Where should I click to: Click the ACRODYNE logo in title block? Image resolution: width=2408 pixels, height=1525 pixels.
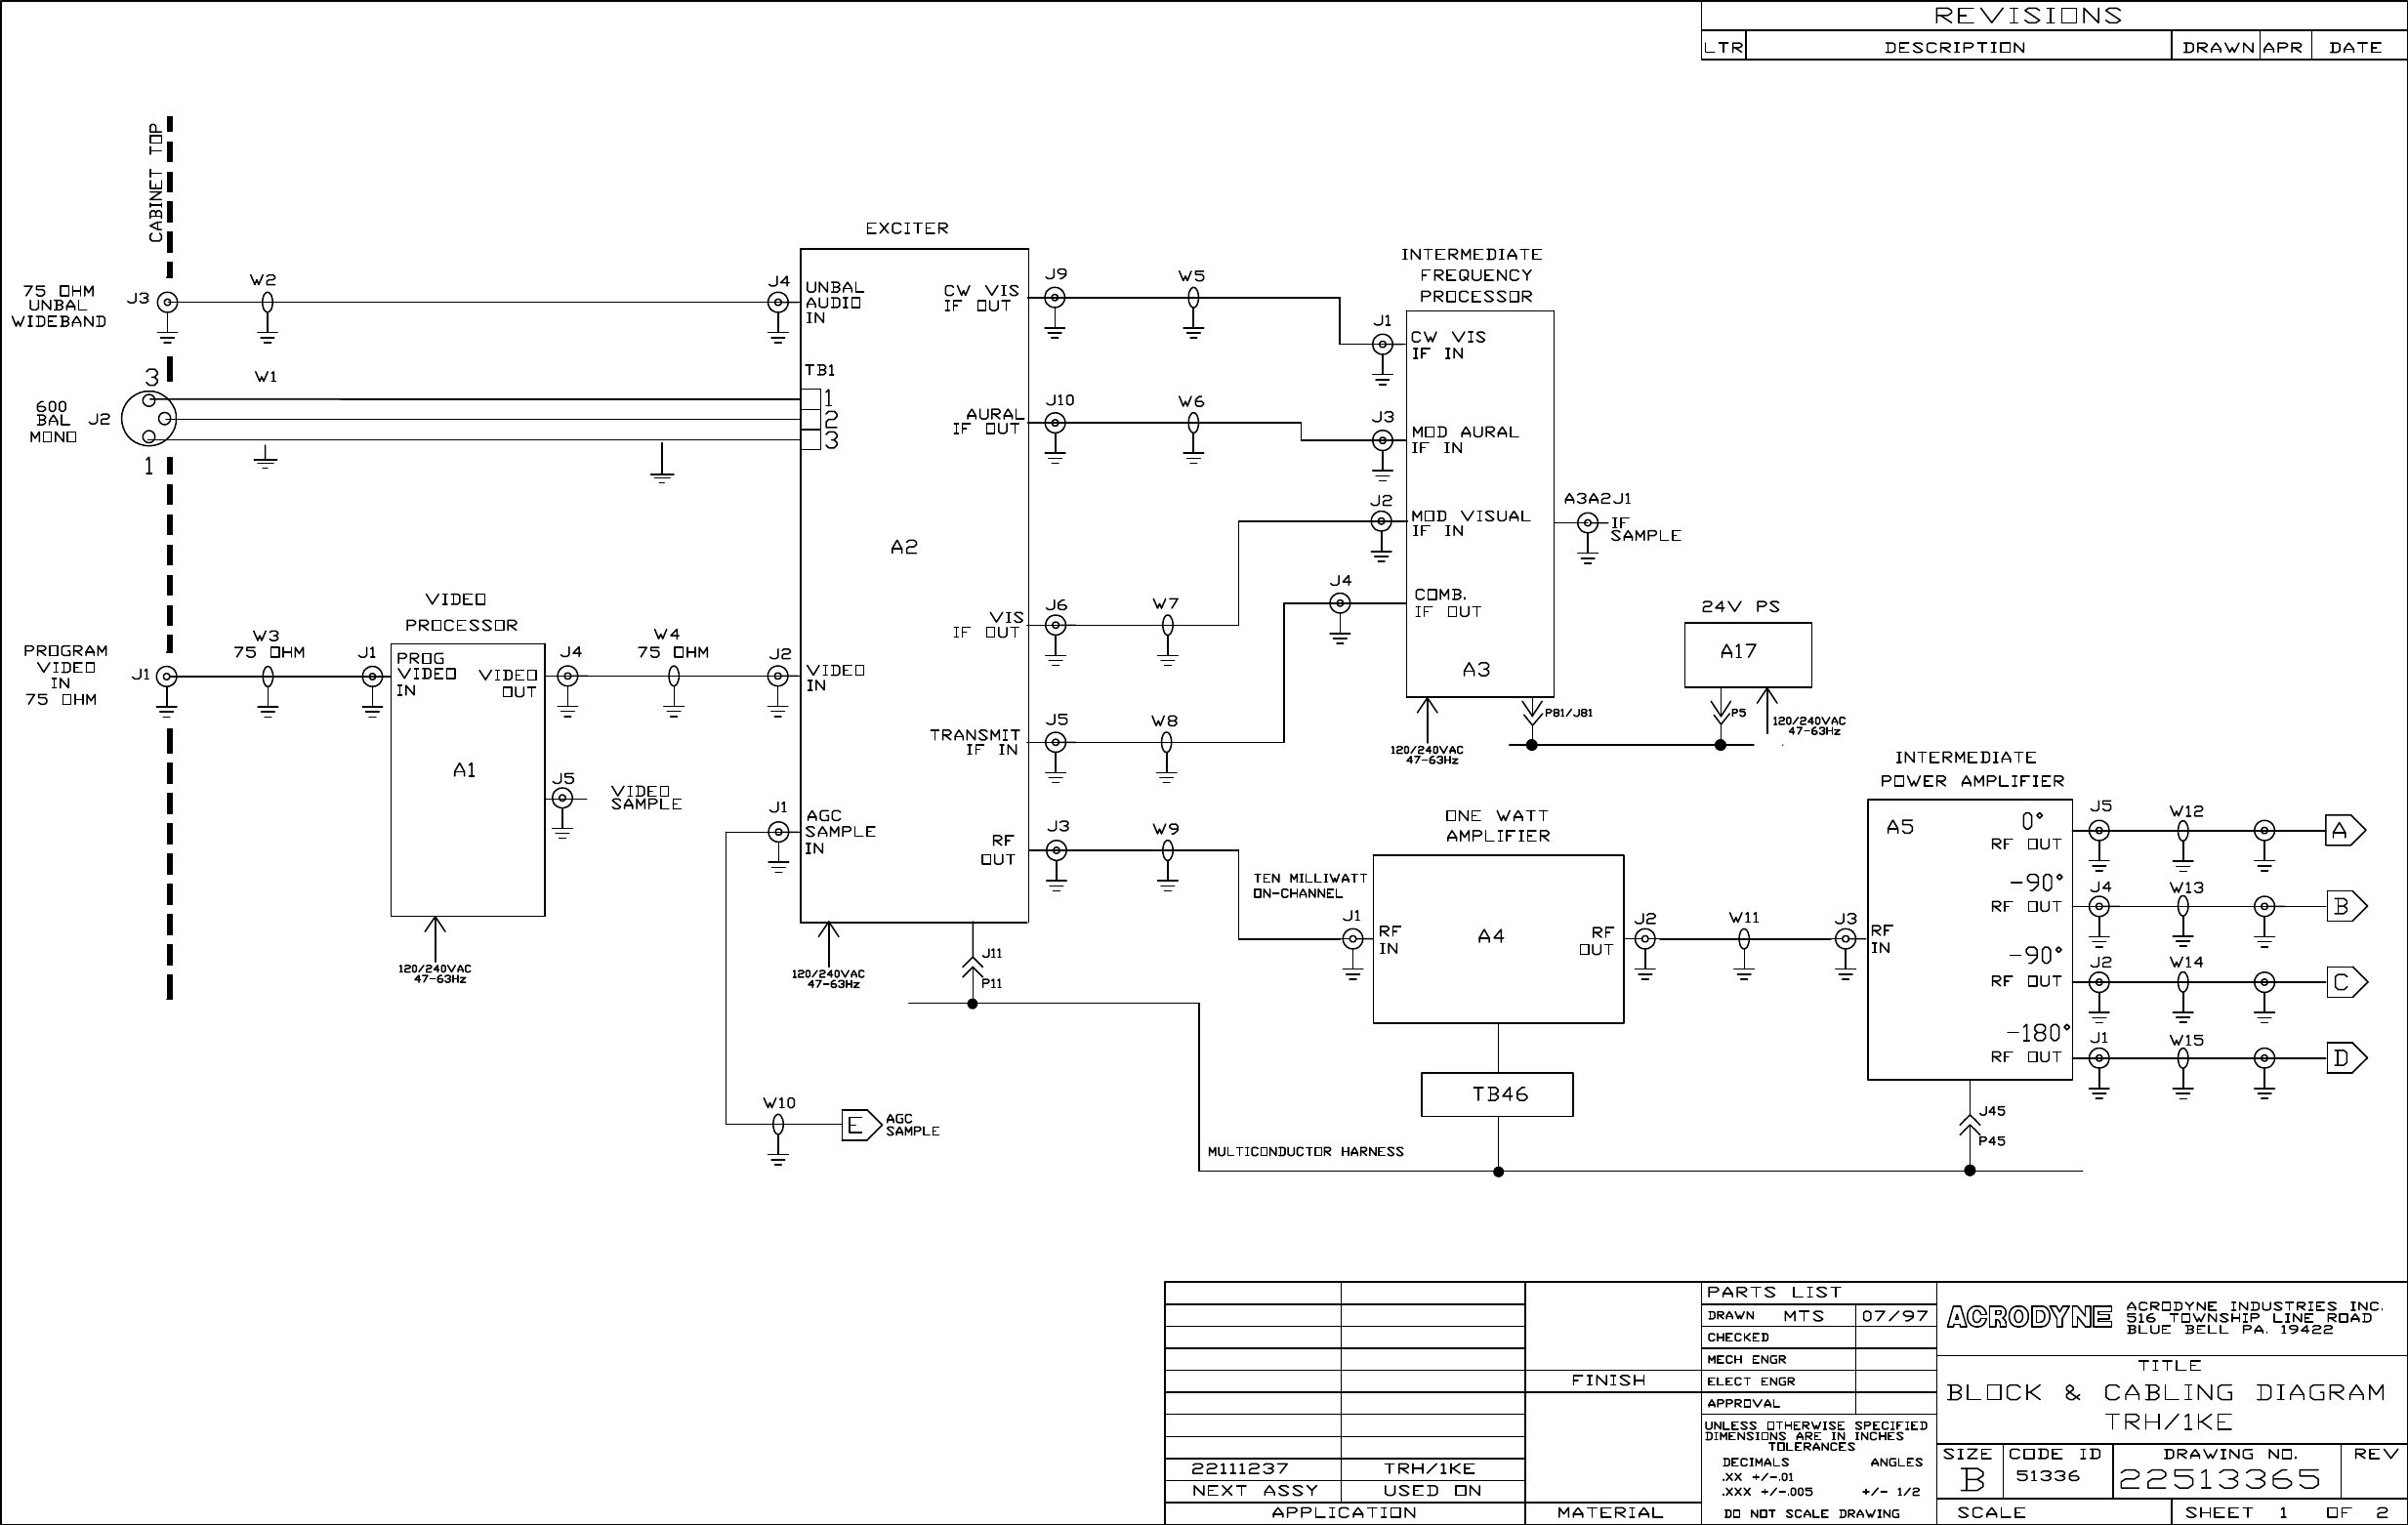(2028, 1317)
